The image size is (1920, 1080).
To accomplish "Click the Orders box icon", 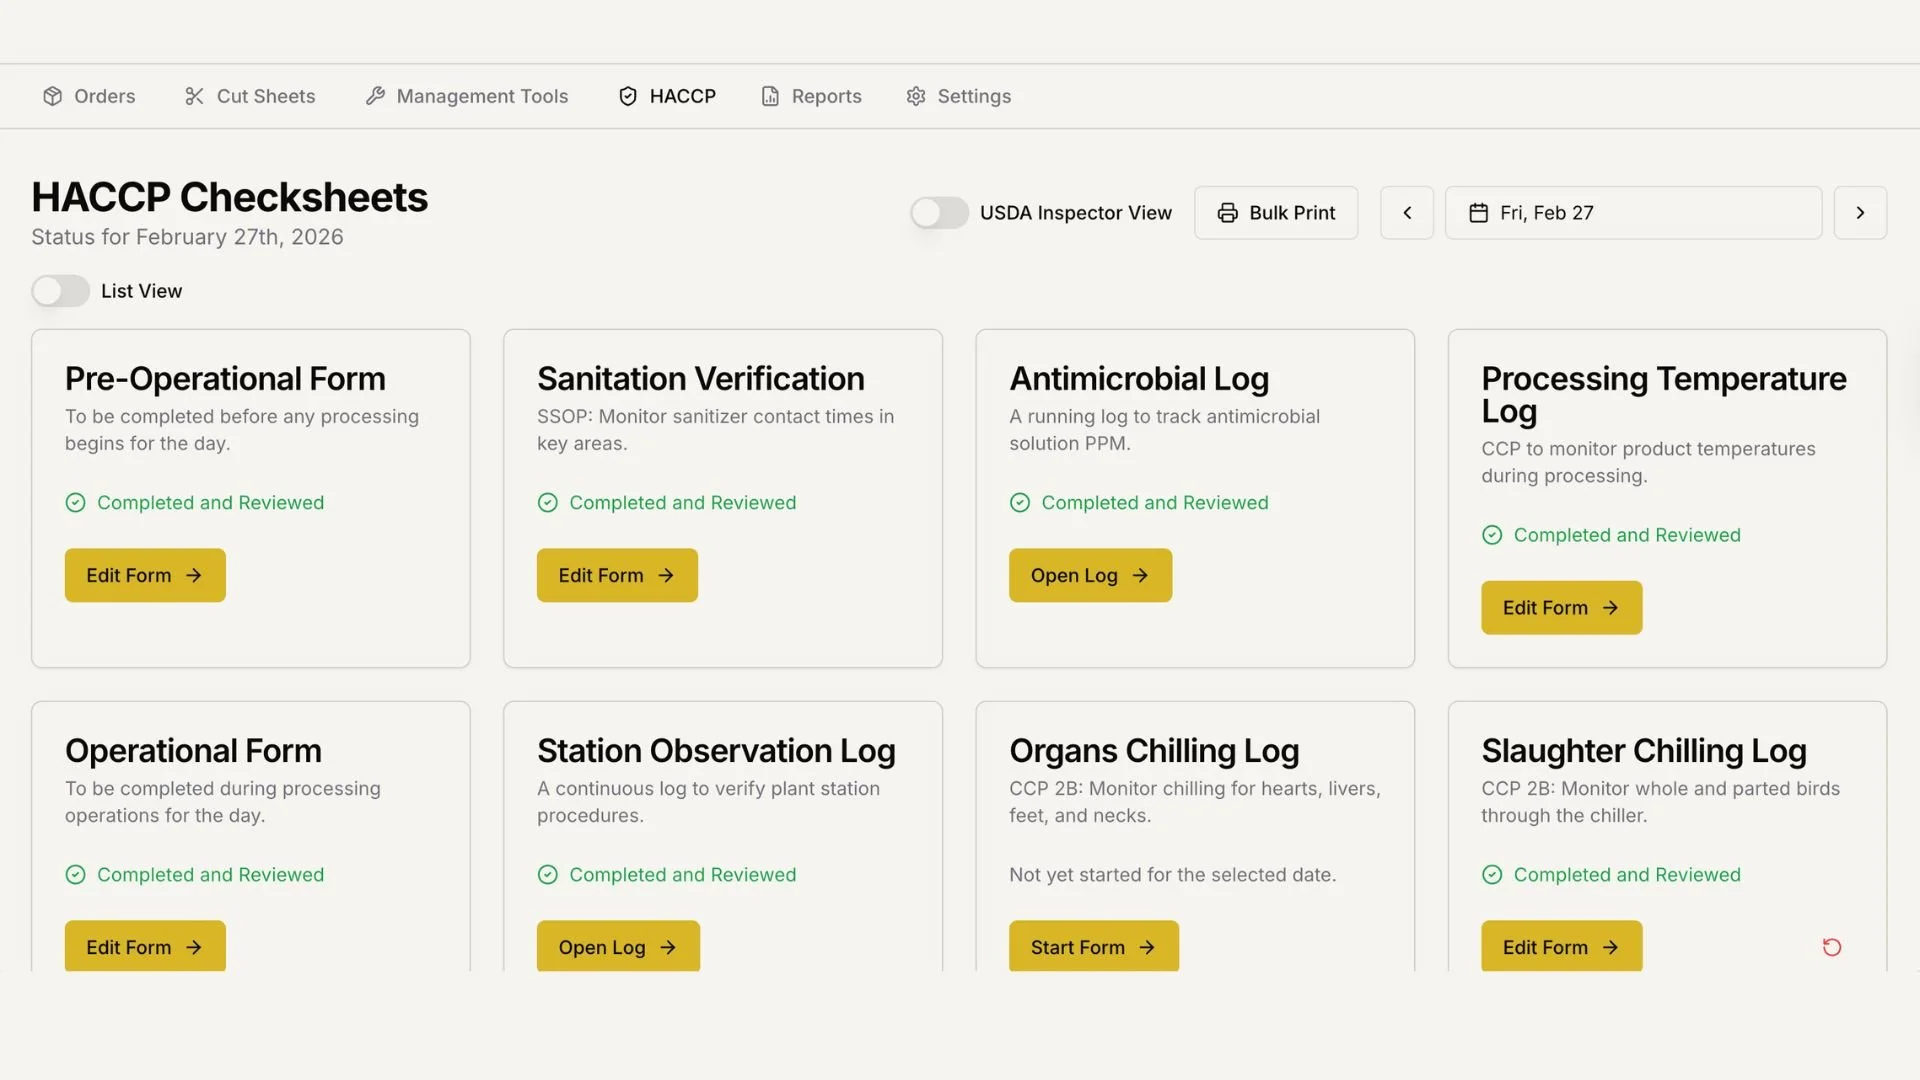I will pyautogui.click(x=52, y=96).
